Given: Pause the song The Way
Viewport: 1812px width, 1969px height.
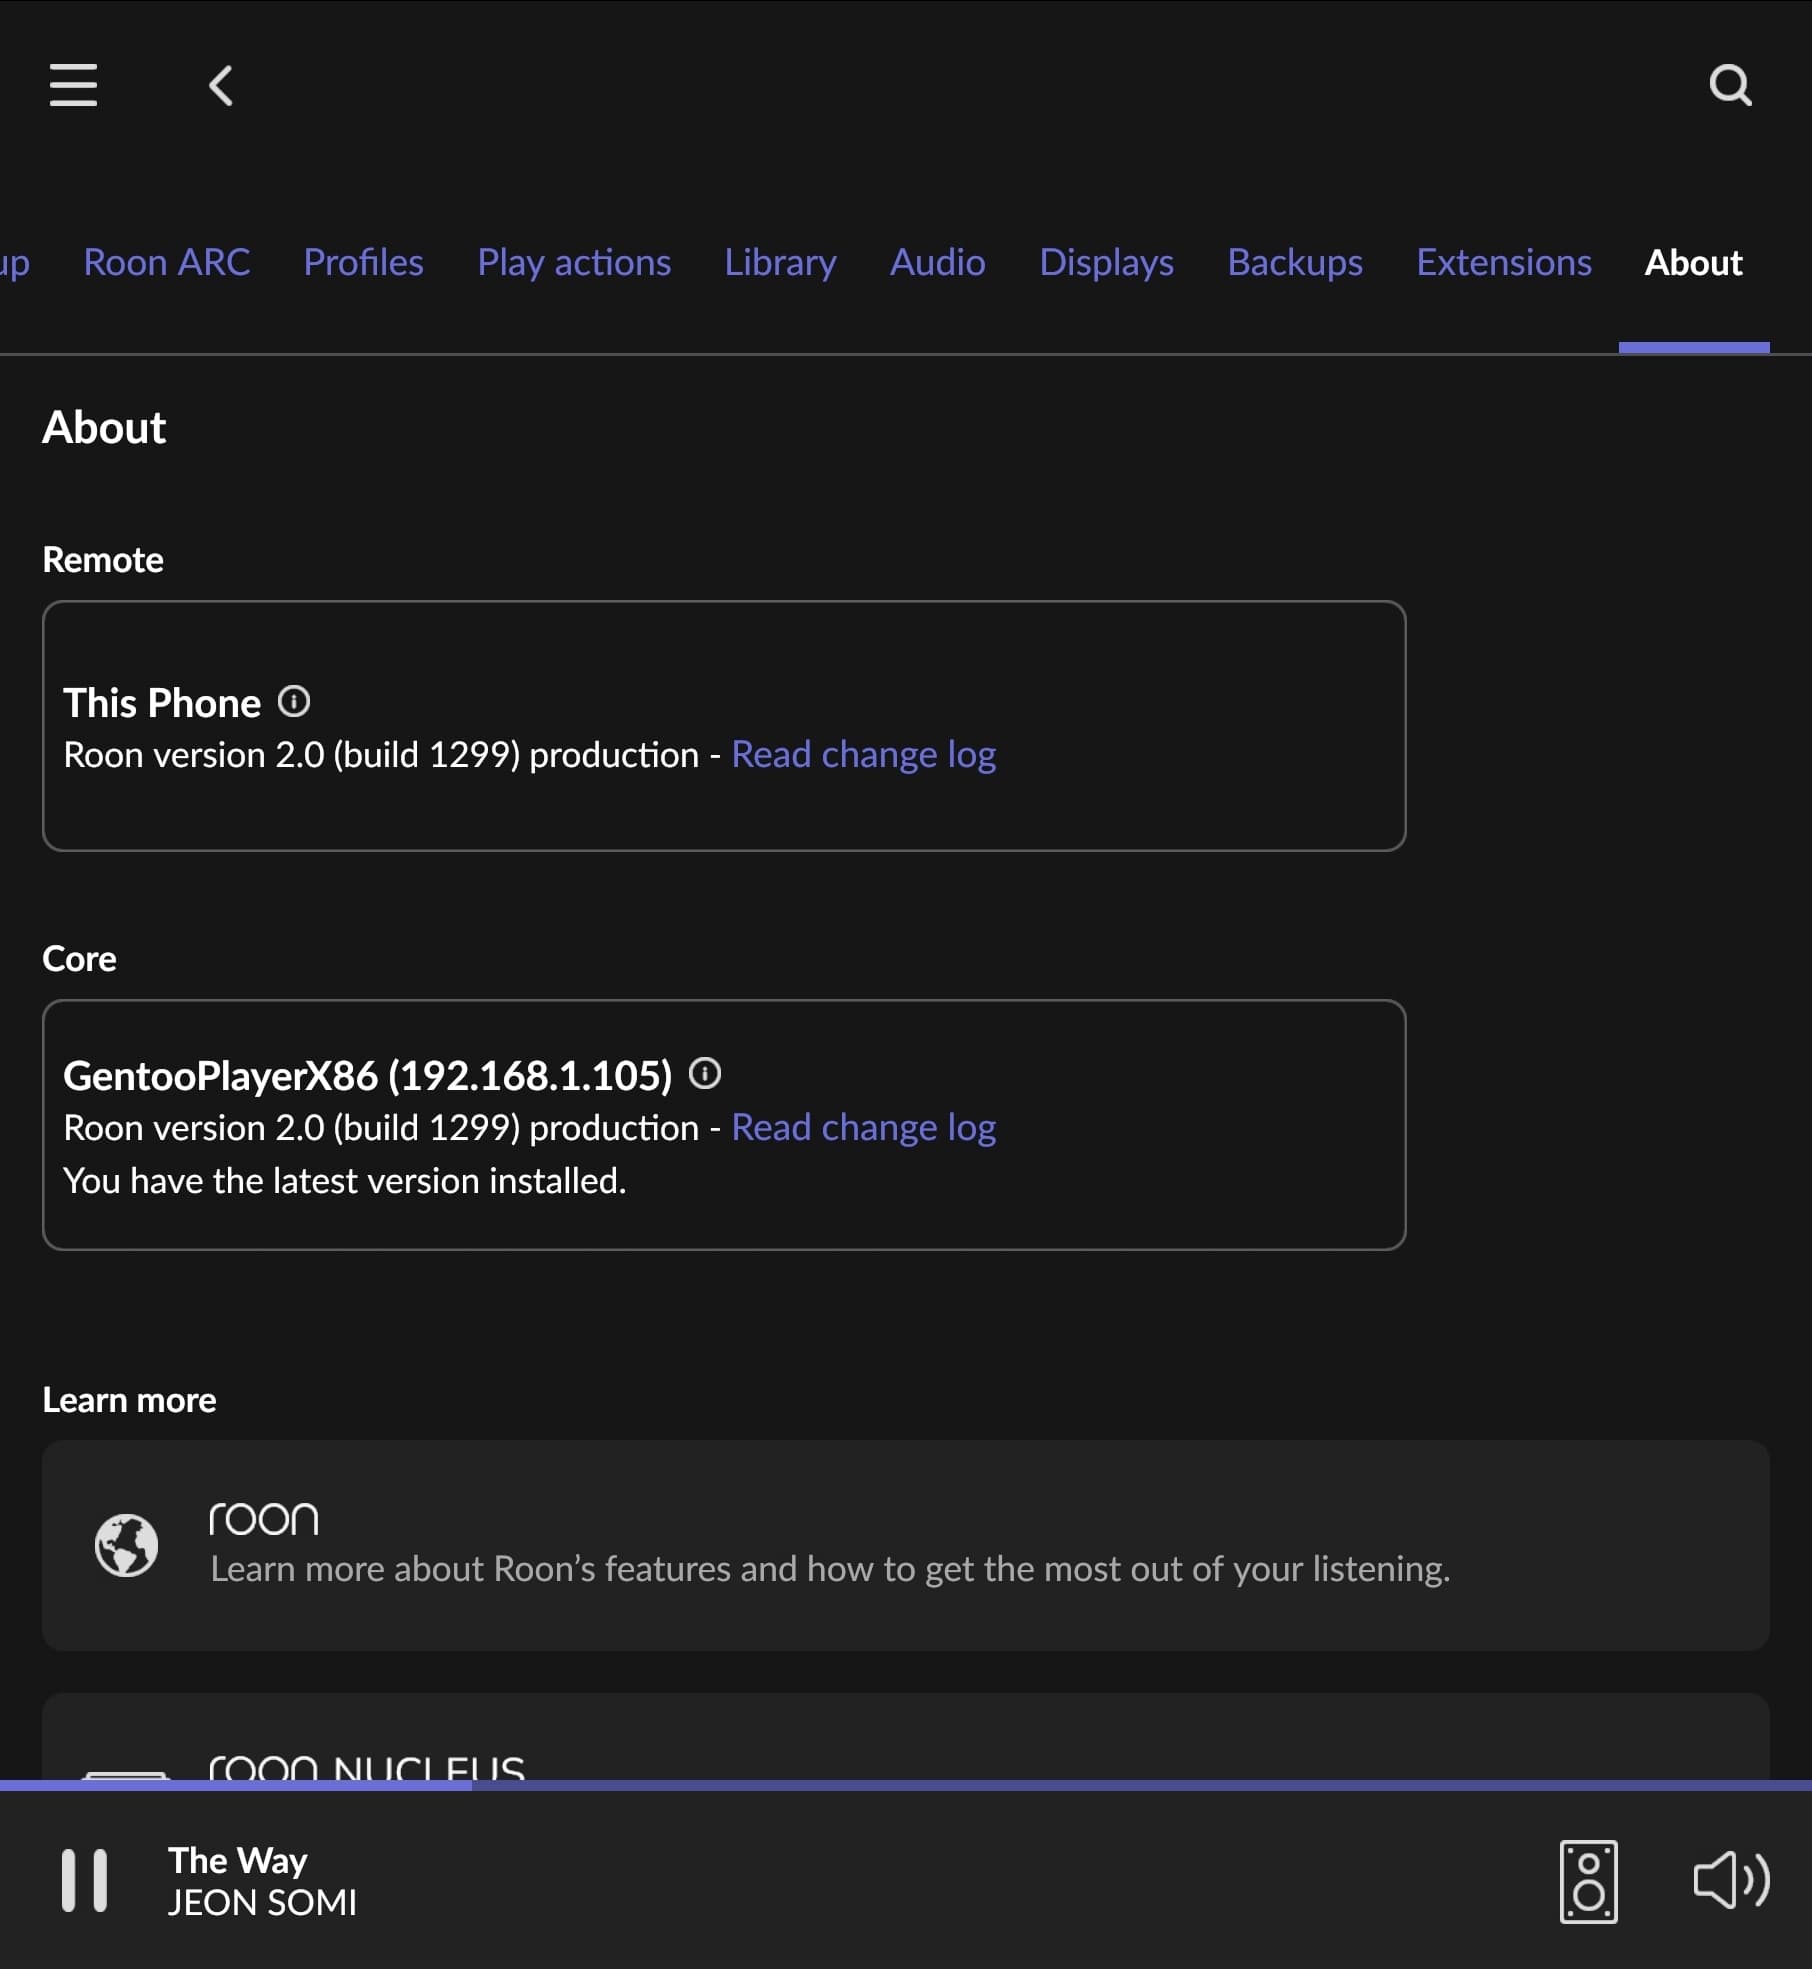Looking at the screenshot, I should pyautogui.click(x=84, y=1880).
